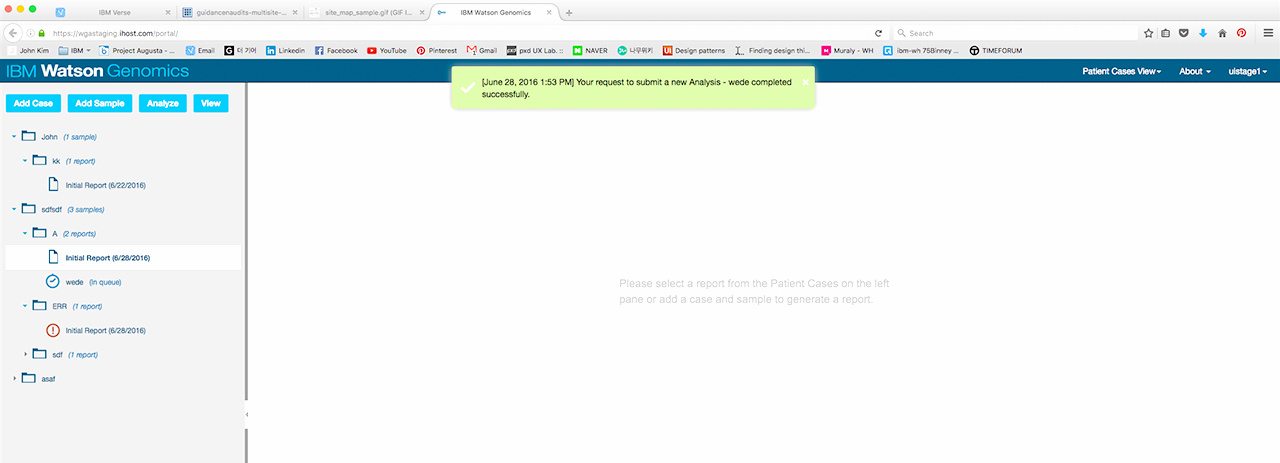Select the John case folder icon
The image size is (1280, 463).
[28, 136]
